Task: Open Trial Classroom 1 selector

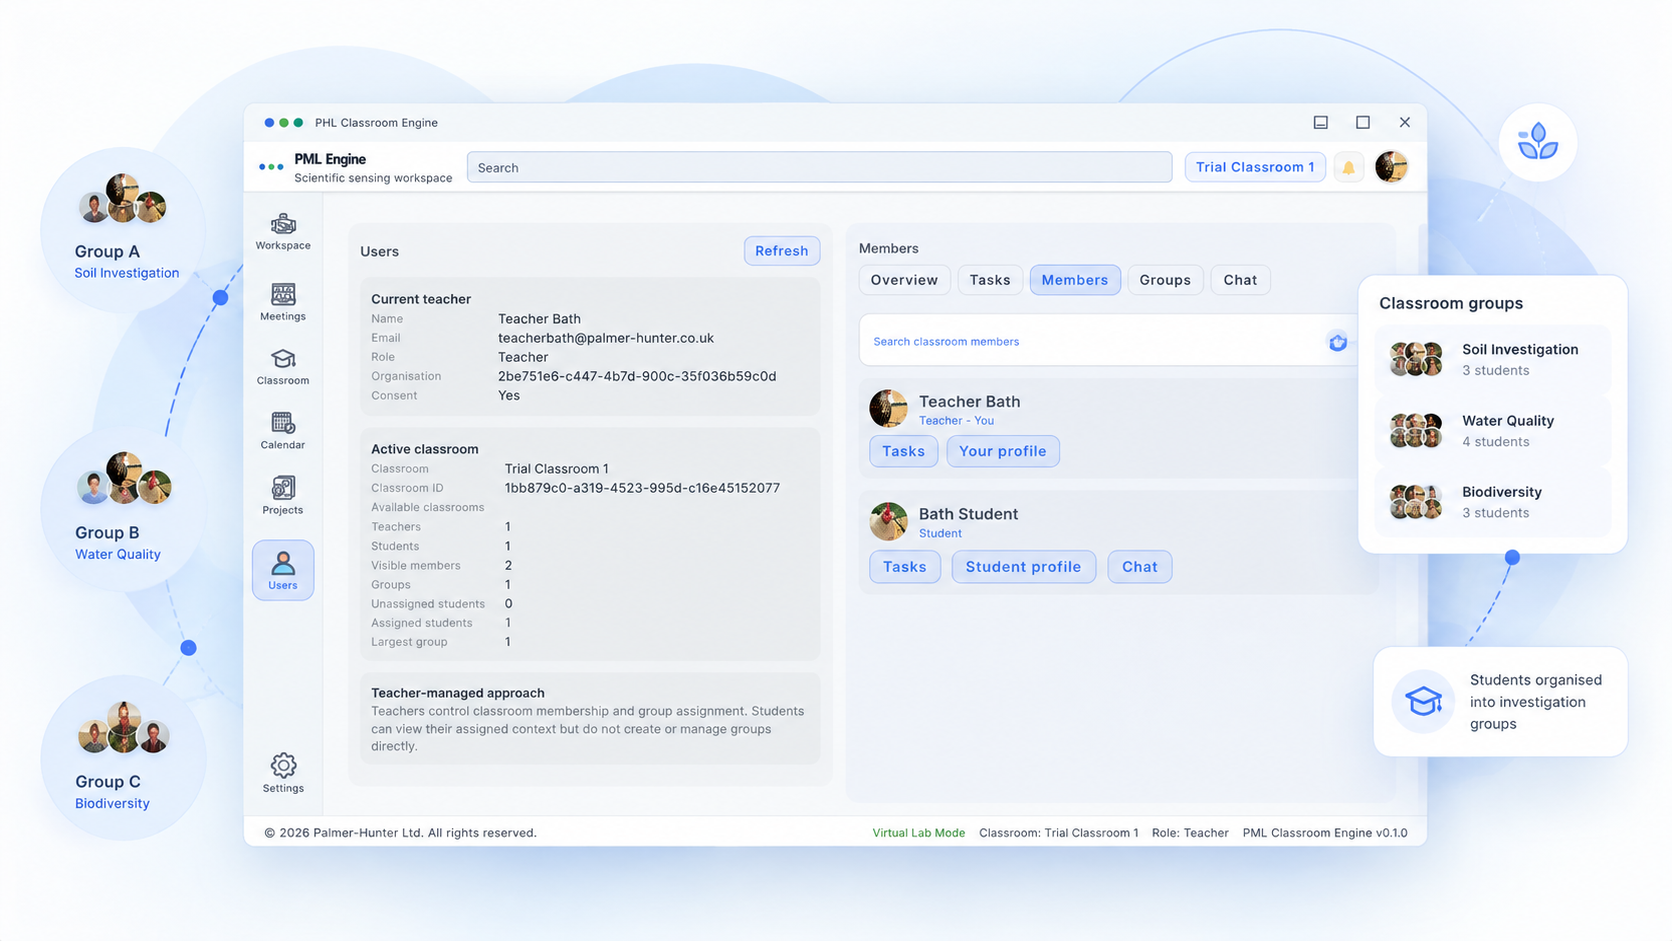Action: (1255, 167)
